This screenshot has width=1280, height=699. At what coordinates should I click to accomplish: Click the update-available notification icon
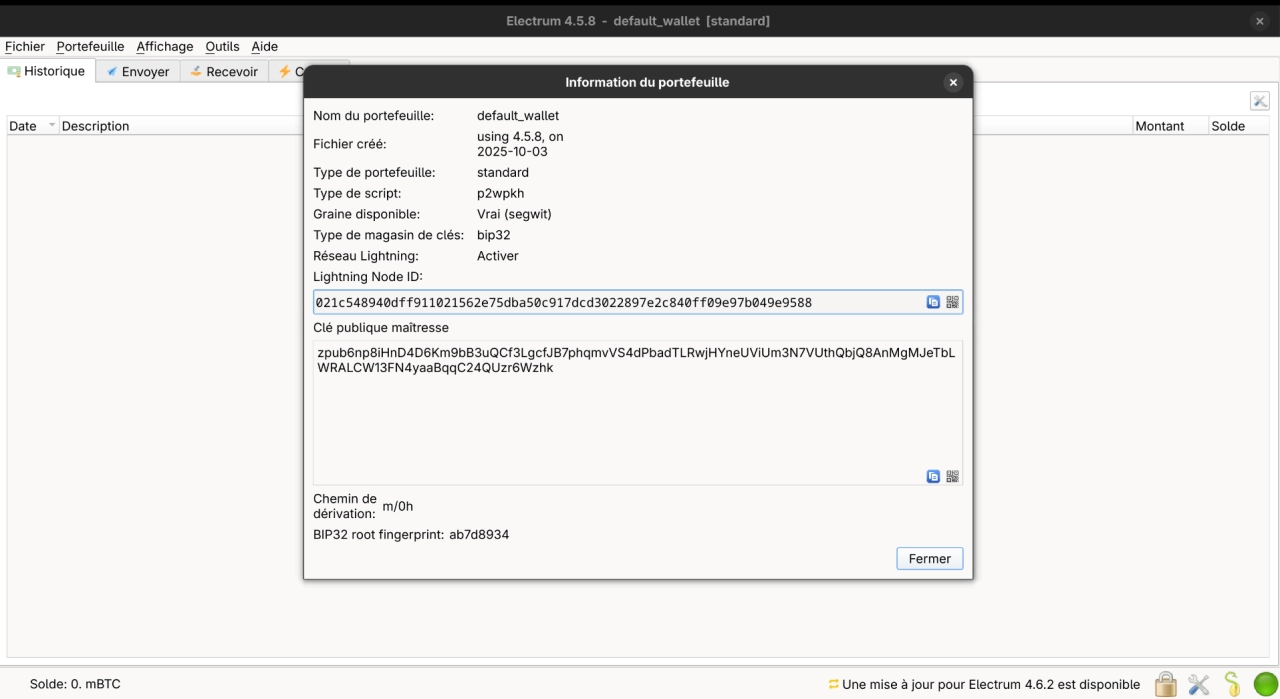point(833,685)
